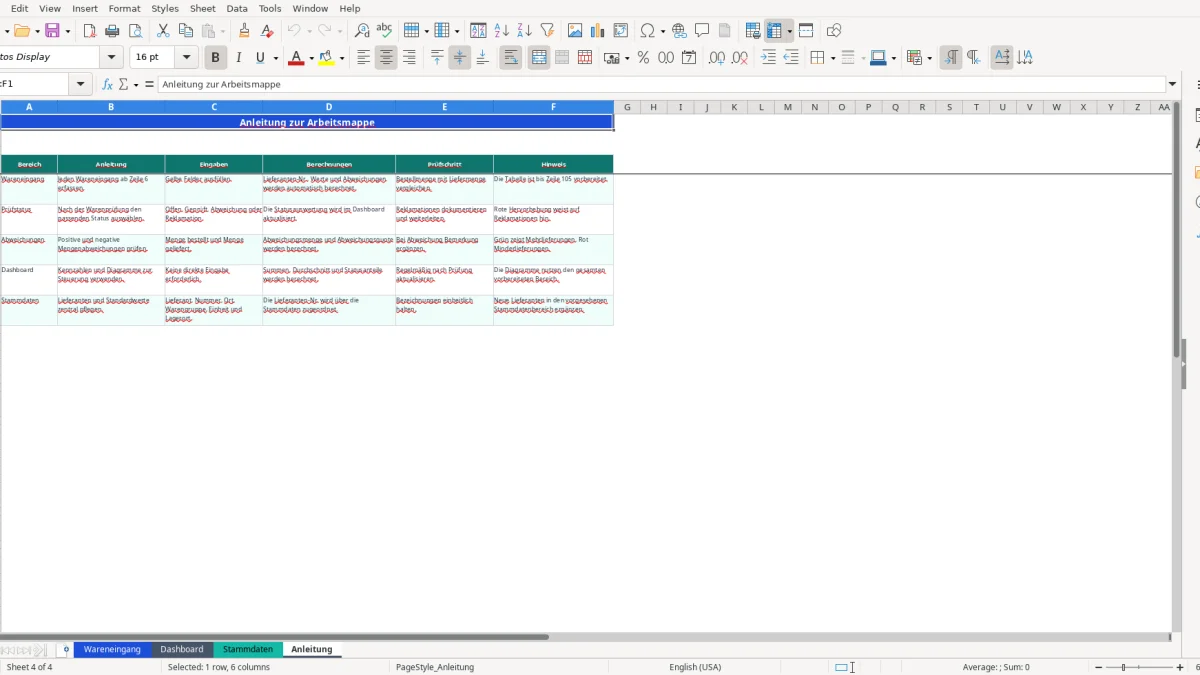Click the AutoFilter funnel icon

tap(547, 31)
